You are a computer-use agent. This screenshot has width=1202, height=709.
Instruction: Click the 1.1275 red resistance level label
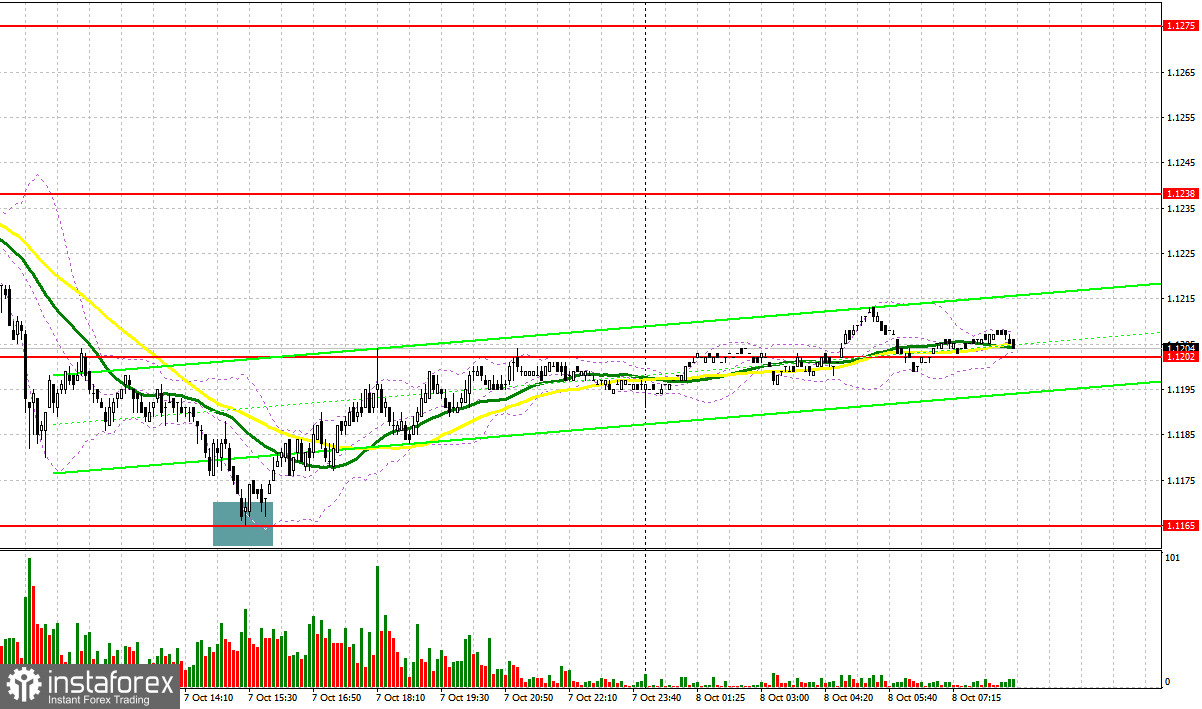(1179, 27)
